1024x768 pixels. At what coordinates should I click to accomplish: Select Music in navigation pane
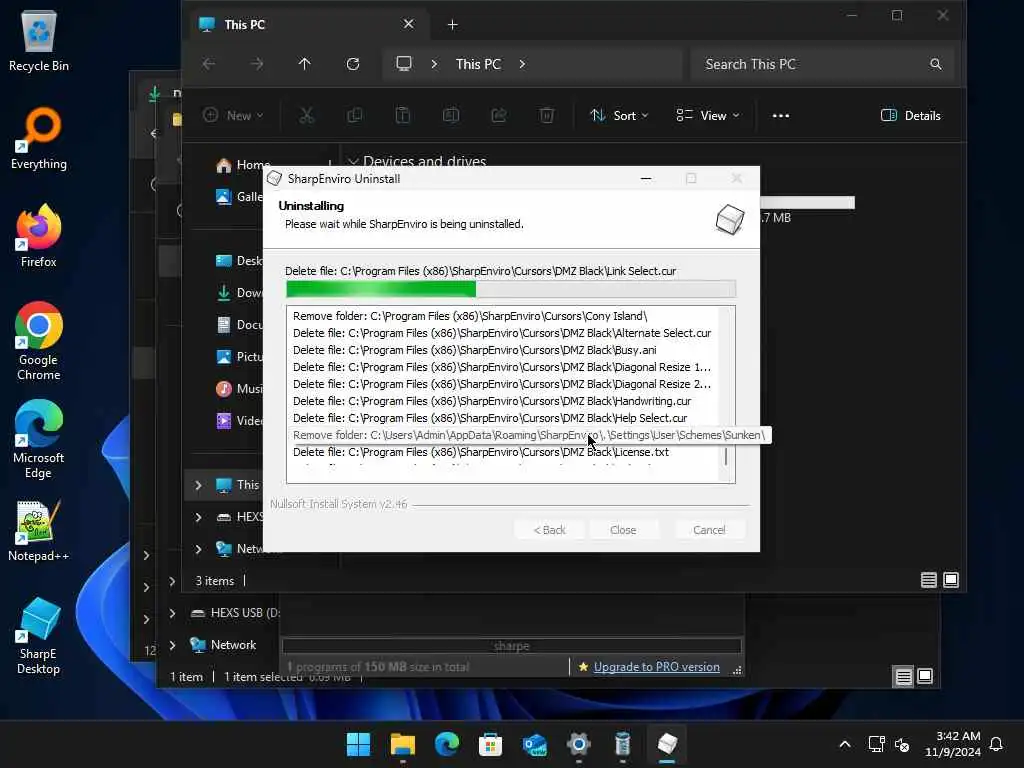(239, 389)
